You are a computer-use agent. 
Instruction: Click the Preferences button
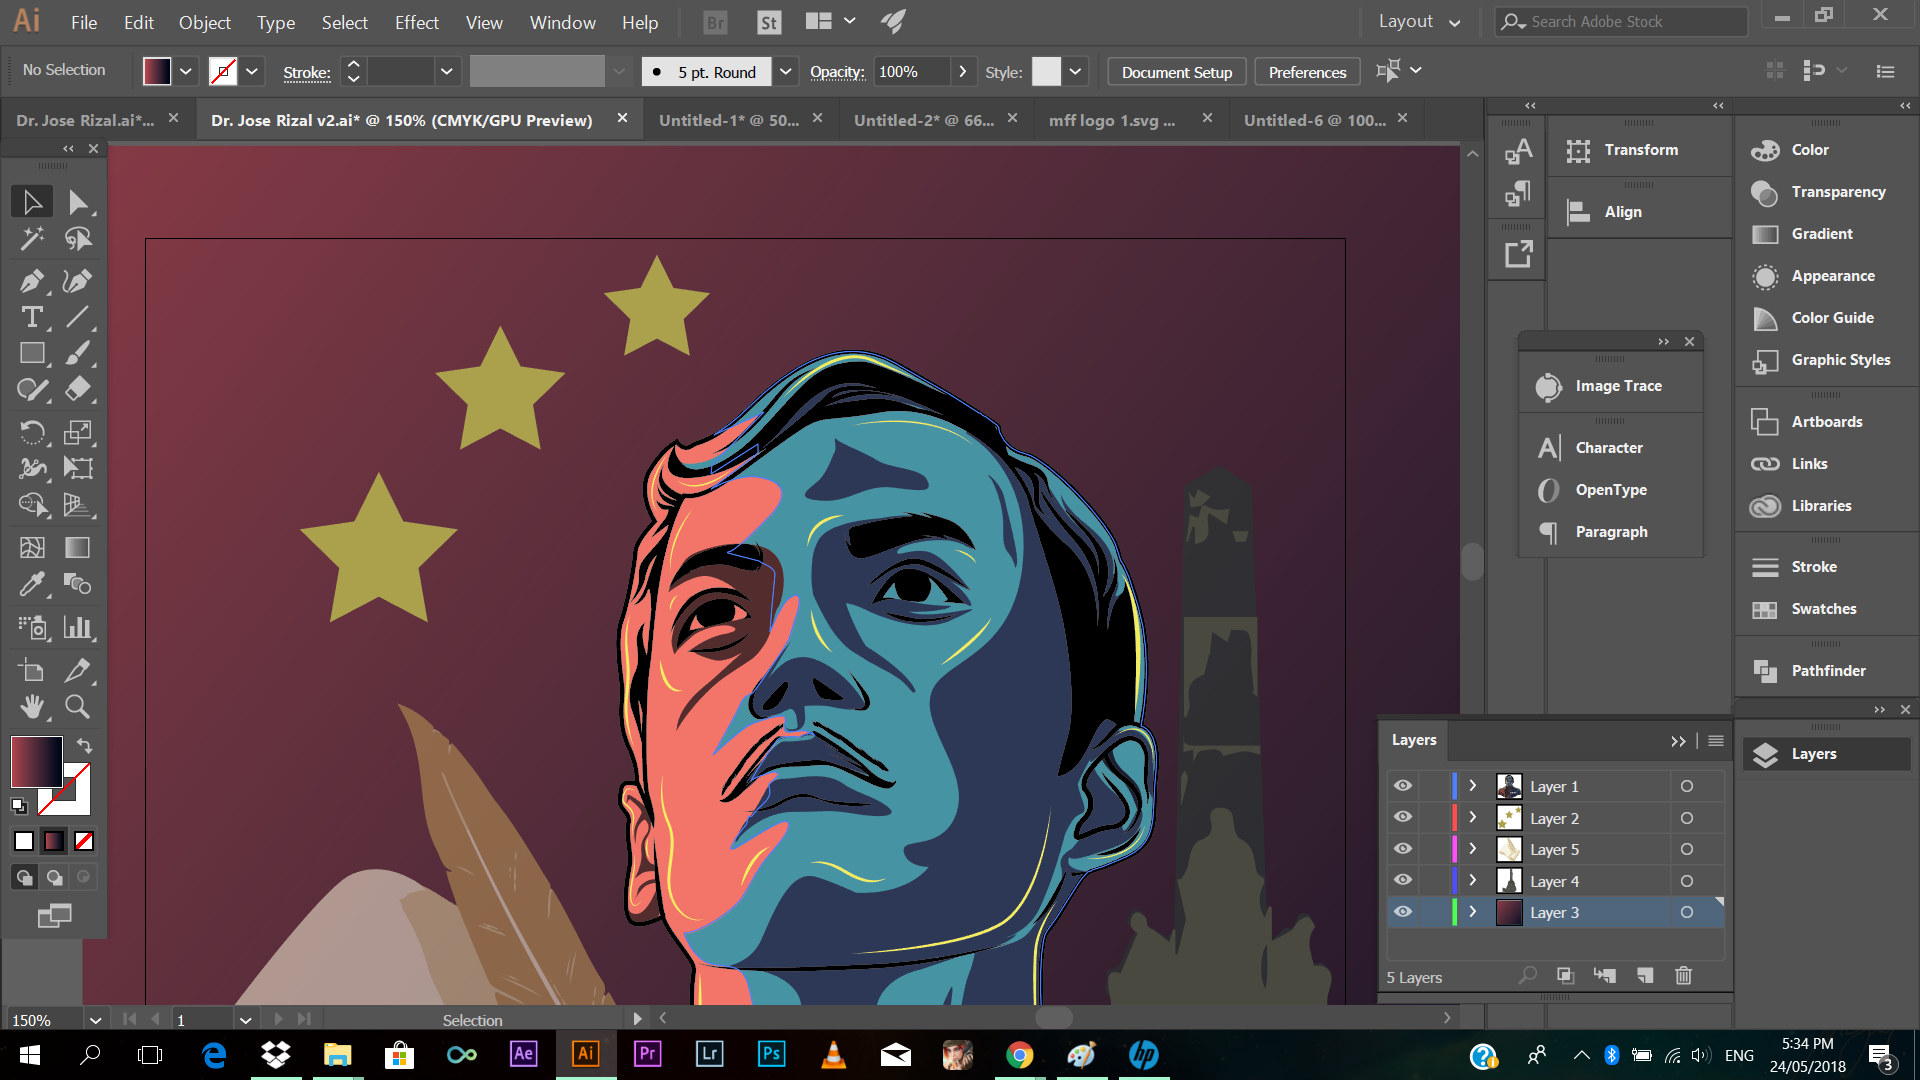click(x=1307, y=72)
